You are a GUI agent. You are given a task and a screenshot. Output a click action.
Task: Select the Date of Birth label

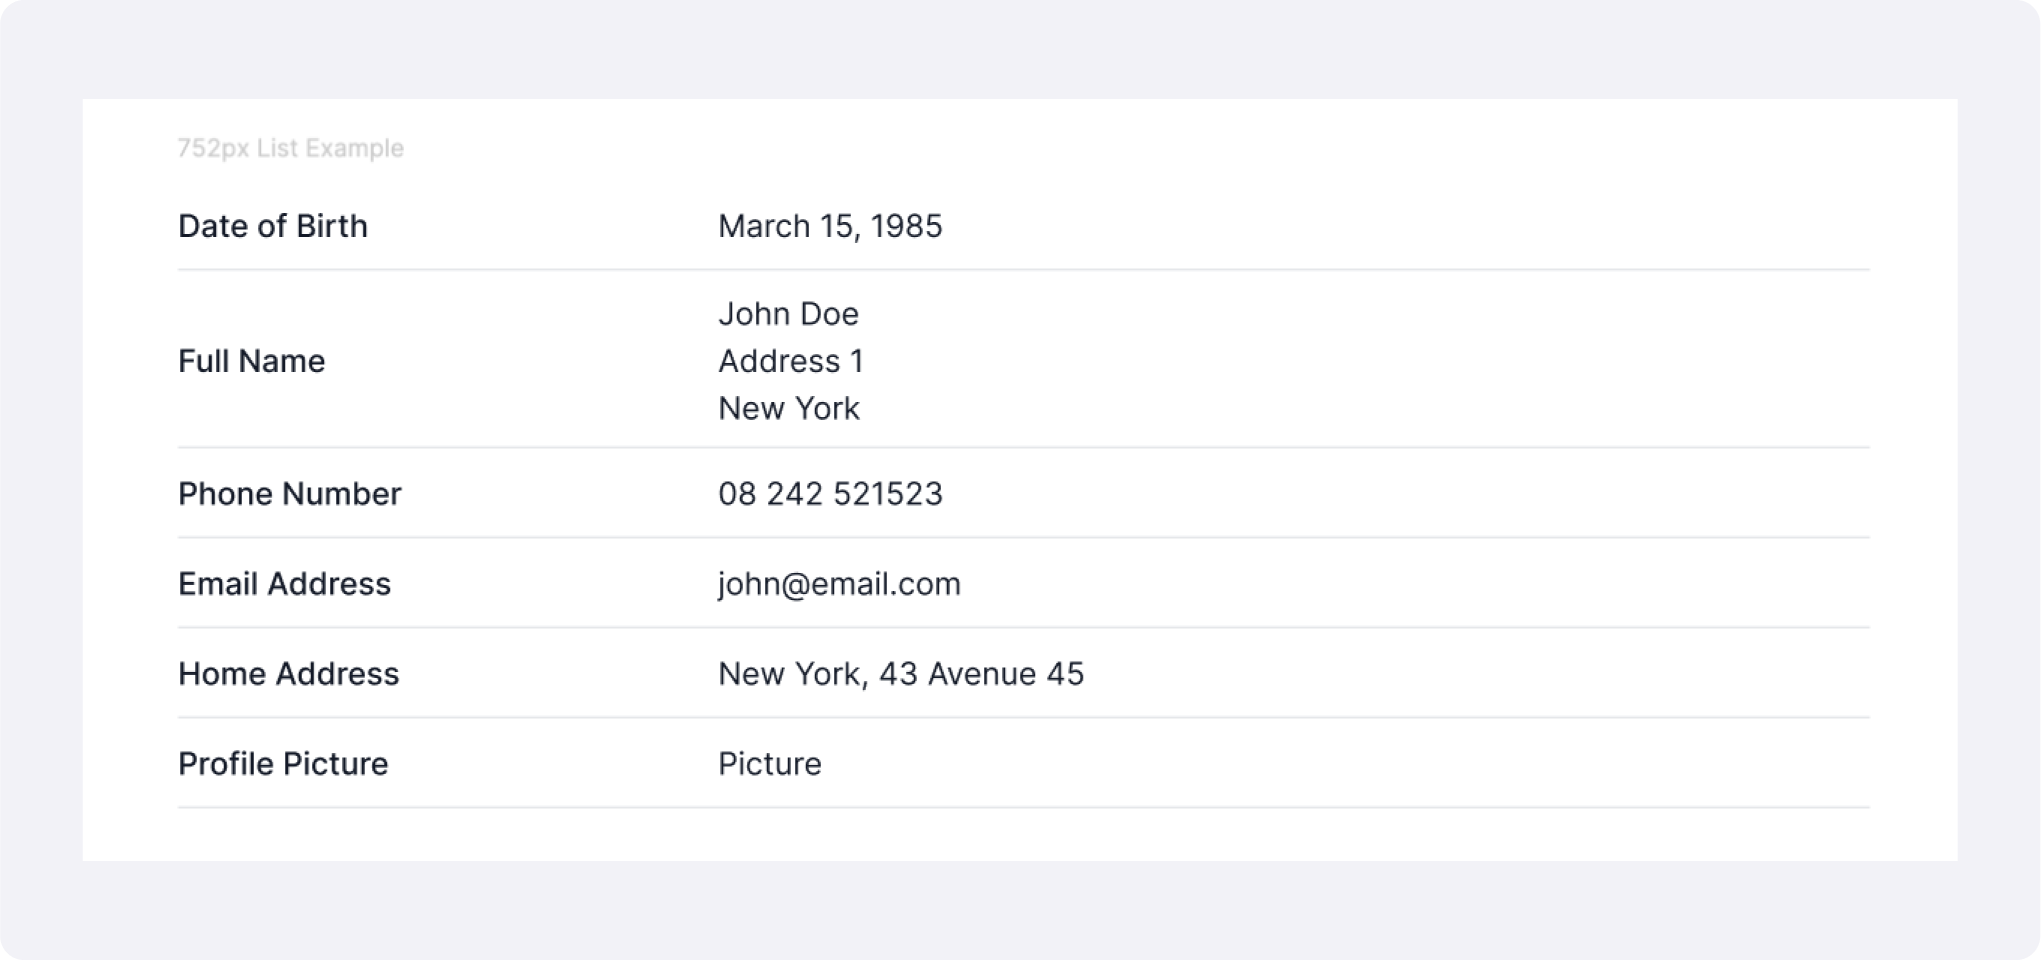point(273,226)
